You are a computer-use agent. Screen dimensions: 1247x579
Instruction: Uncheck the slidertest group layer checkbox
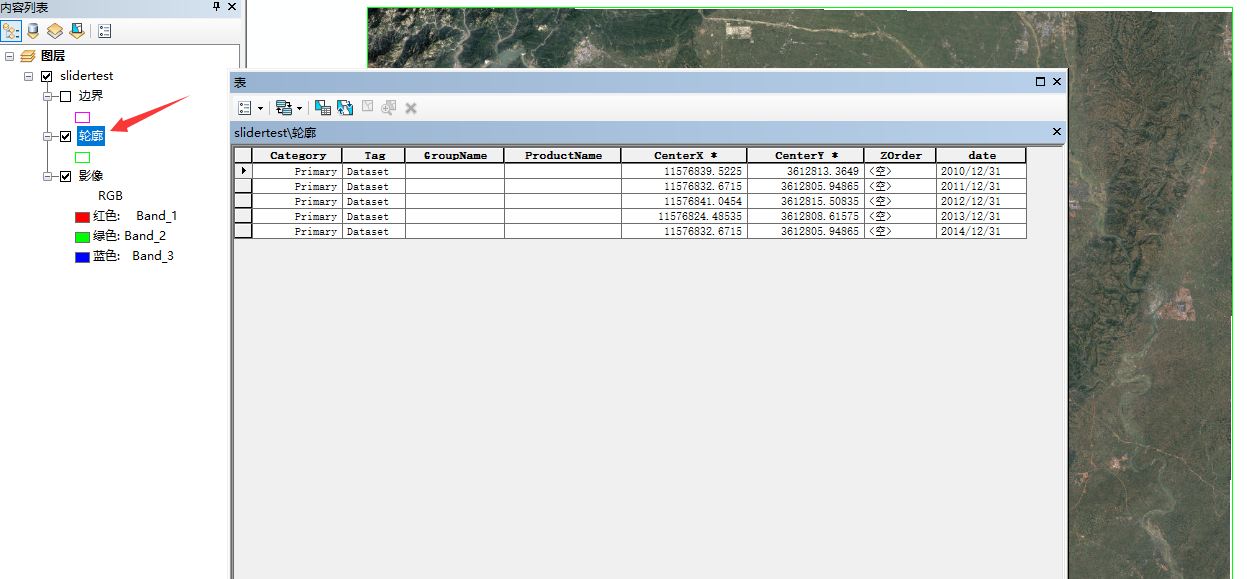pyautogui.click(x=46, y=75)
